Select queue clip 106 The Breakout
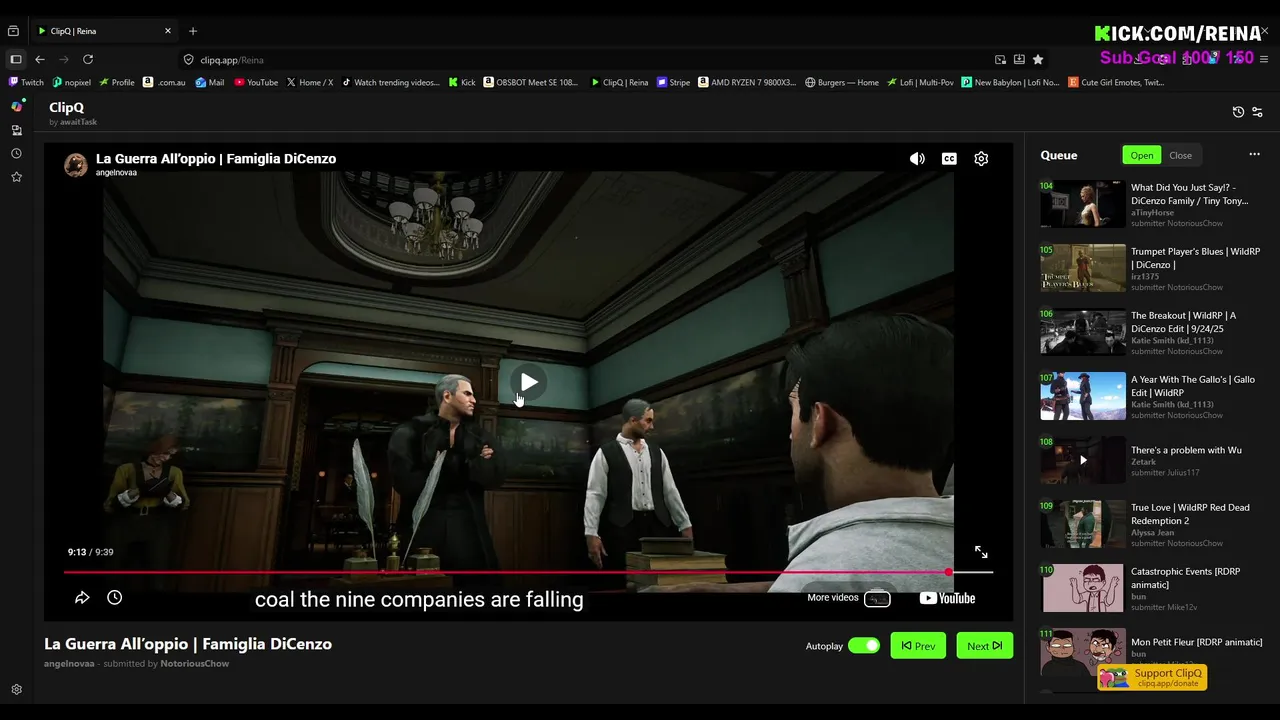 (1152, 332)
